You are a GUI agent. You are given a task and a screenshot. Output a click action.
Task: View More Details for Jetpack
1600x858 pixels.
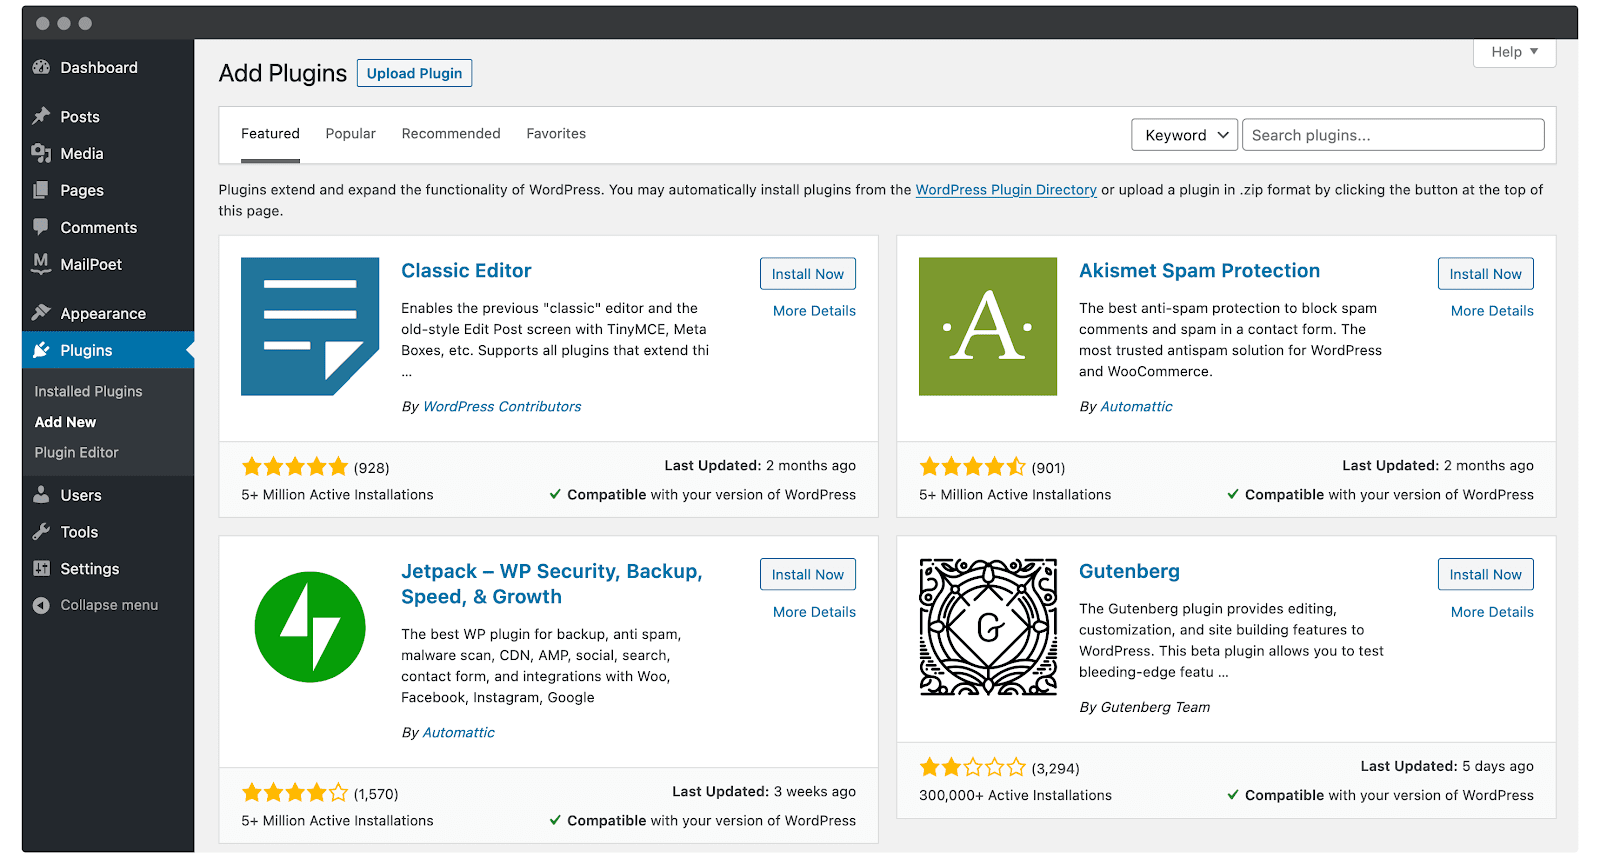814,612
